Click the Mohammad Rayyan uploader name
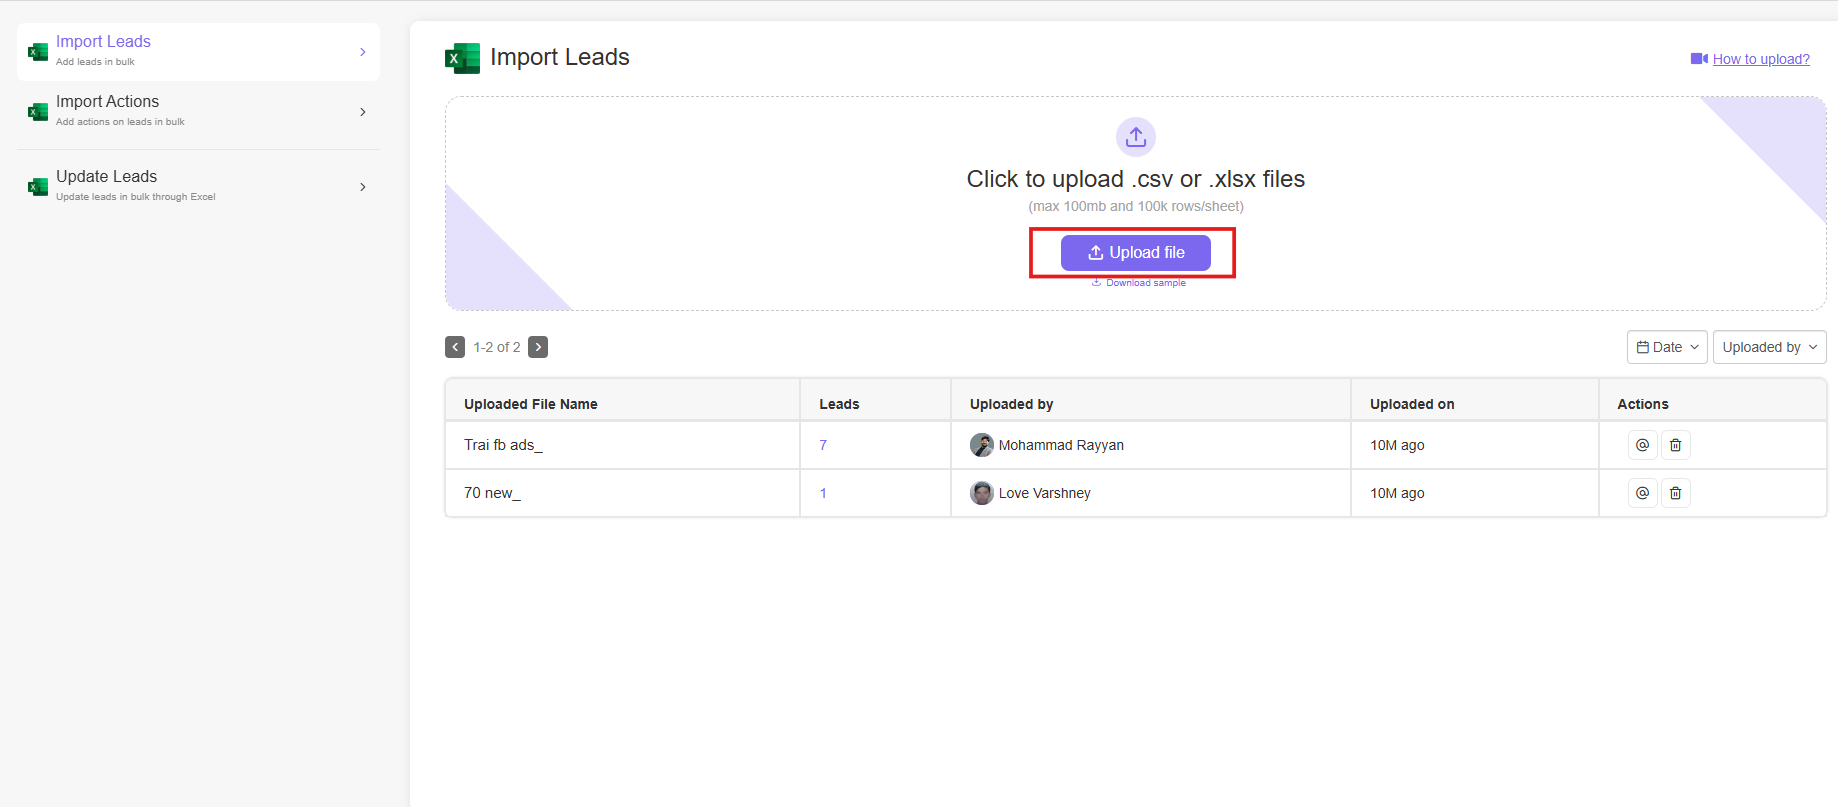 click(x=1061, y=445)
